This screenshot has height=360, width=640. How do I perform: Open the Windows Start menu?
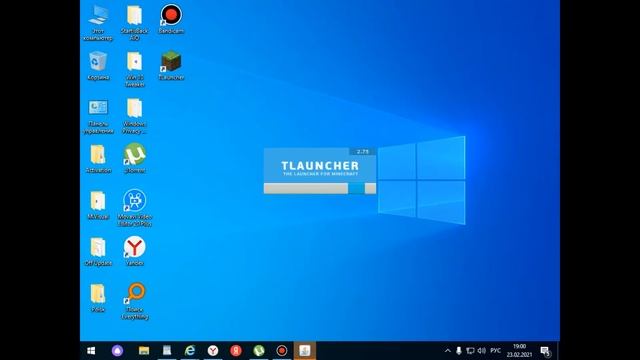pos(91,351)
